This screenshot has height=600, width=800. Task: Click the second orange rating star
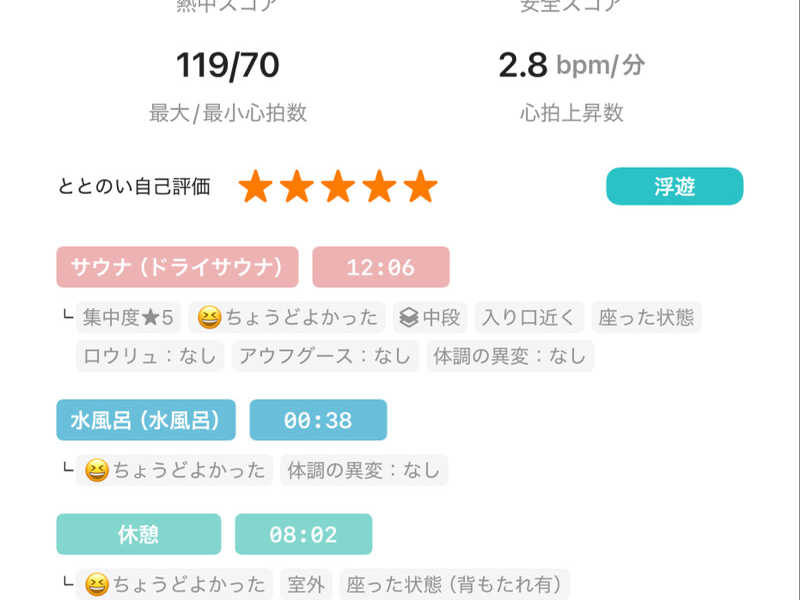297,186
